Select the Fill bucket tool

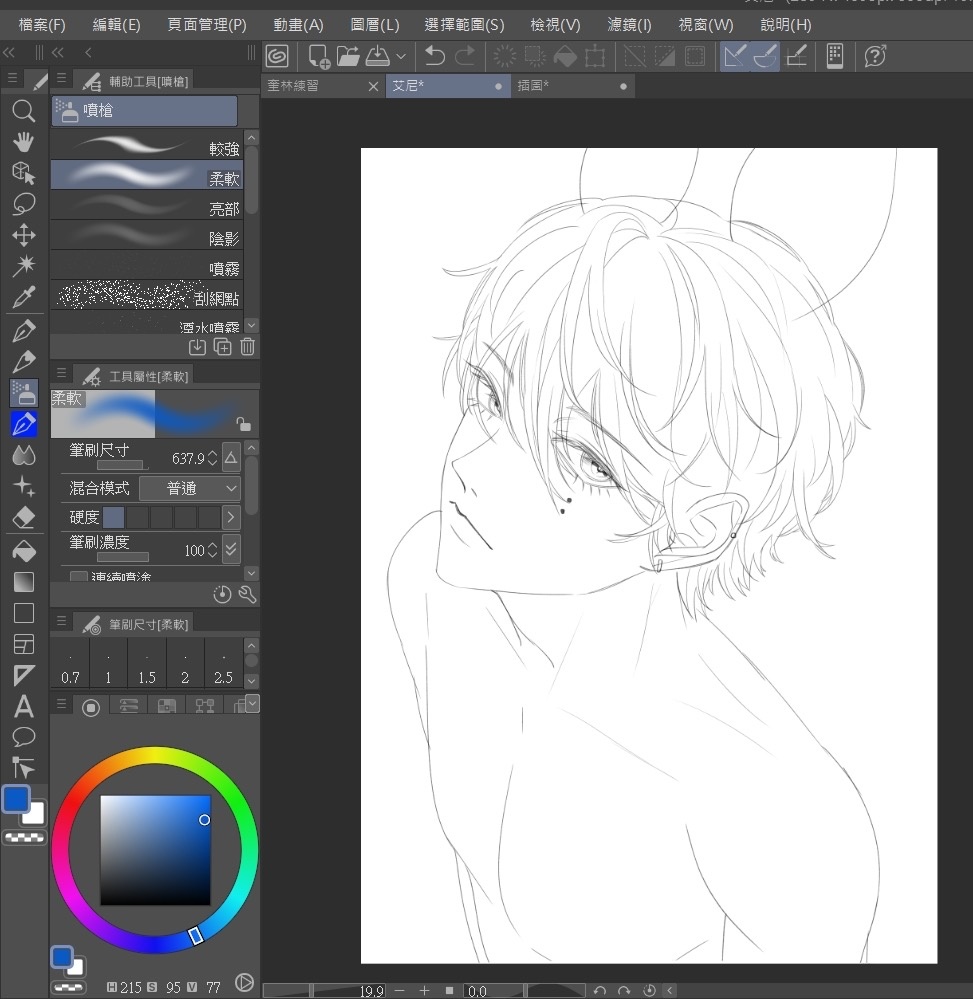24,551
